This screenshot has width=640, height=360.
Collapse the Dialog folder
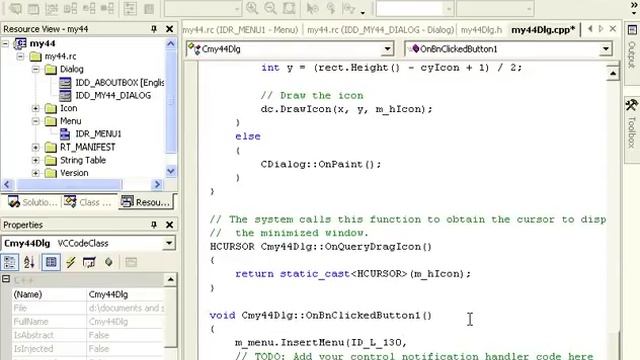(36, 69)
